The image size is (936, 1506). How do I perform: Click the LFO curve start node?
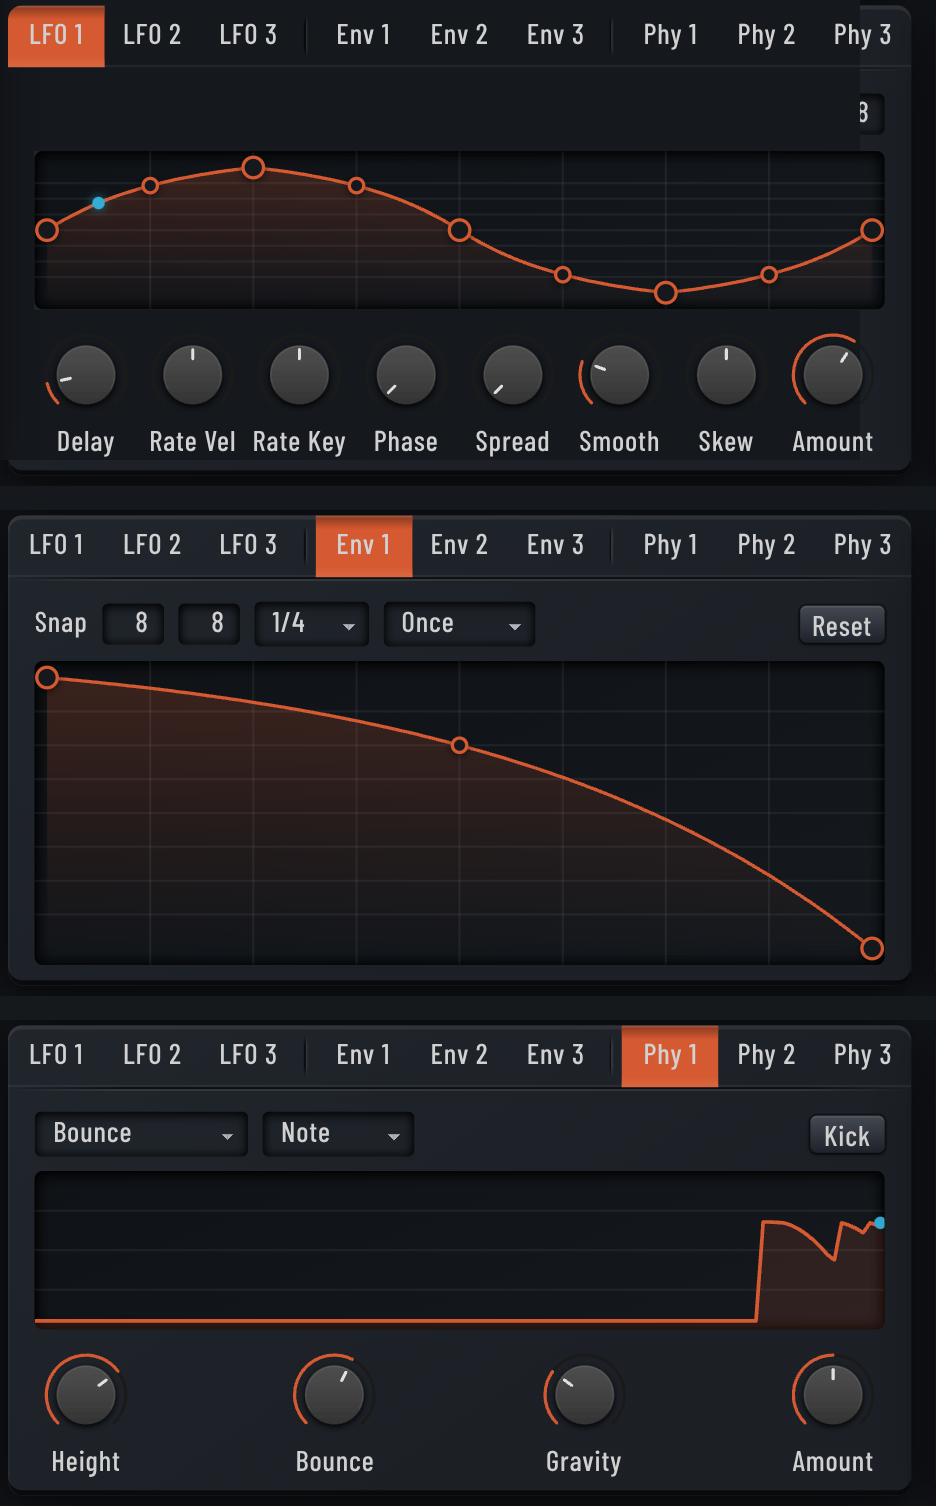tap(47, 230)
